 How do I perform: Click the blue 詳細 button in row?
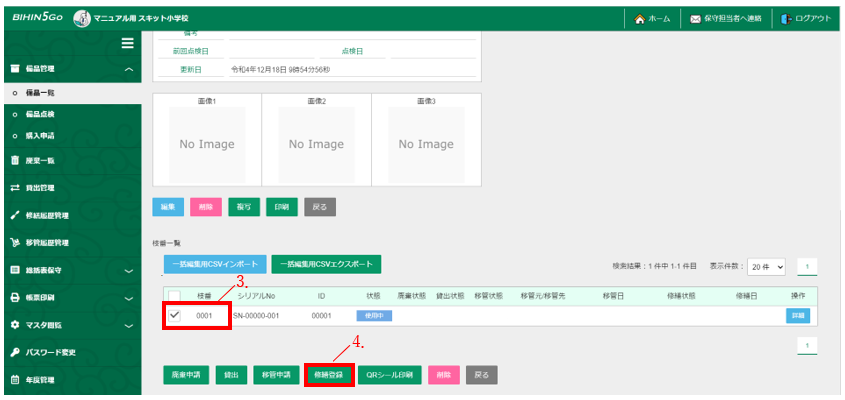pyautogui.click(x=798, y=316)
